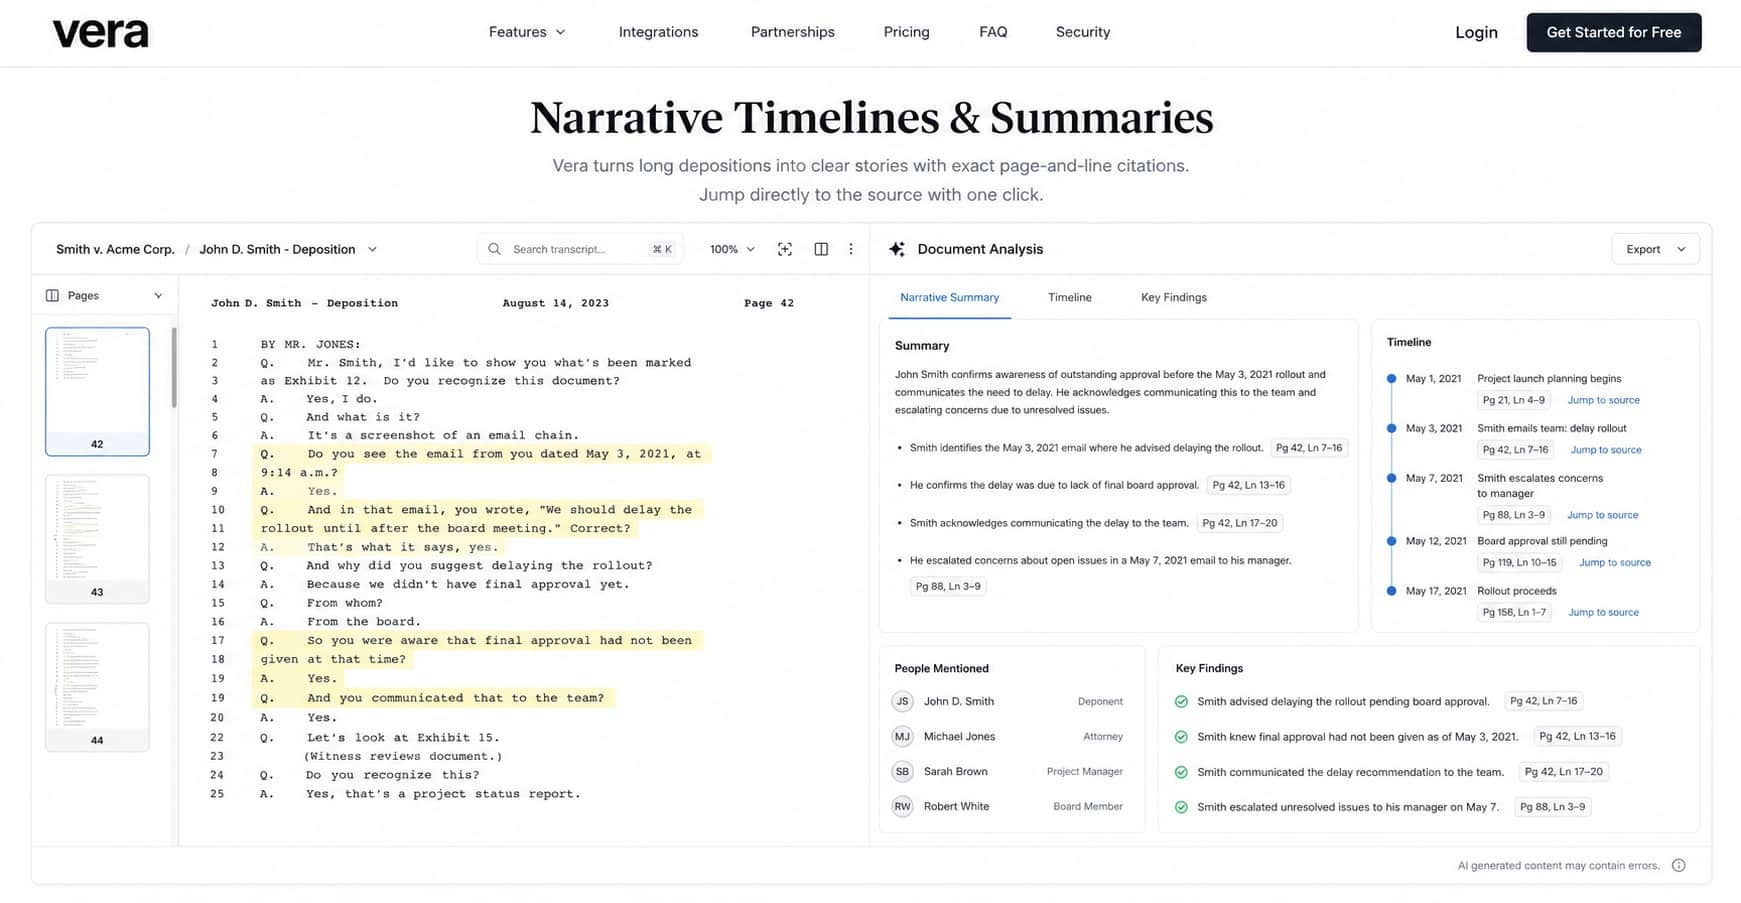Click the Pages panel sidebar icon

[x=52, y=295]
